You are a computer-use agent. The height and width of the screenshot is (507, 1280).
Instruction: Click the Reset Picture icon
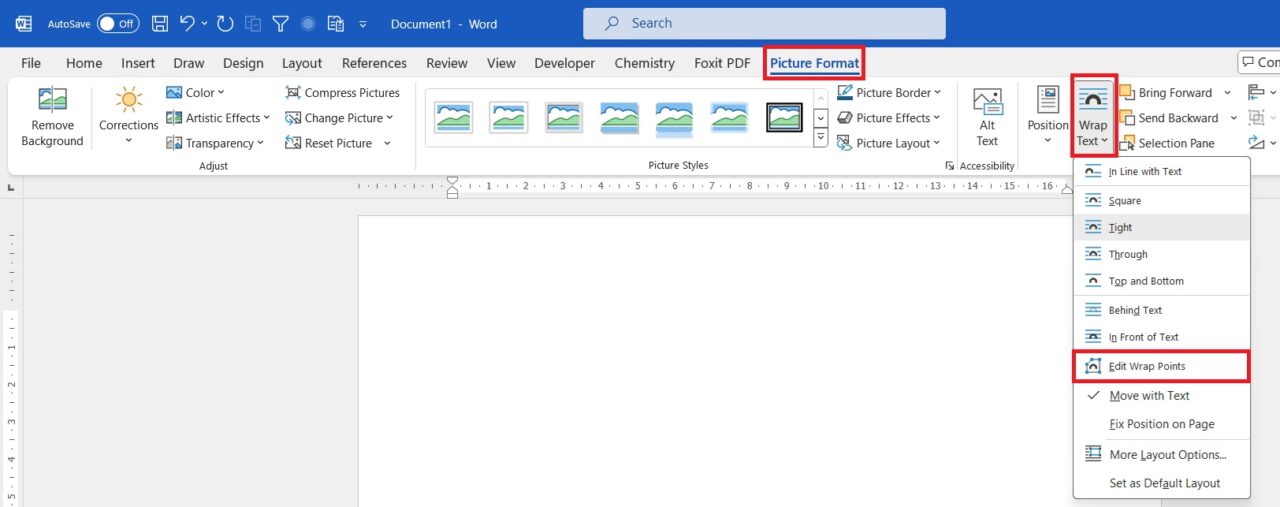(293, 143)
